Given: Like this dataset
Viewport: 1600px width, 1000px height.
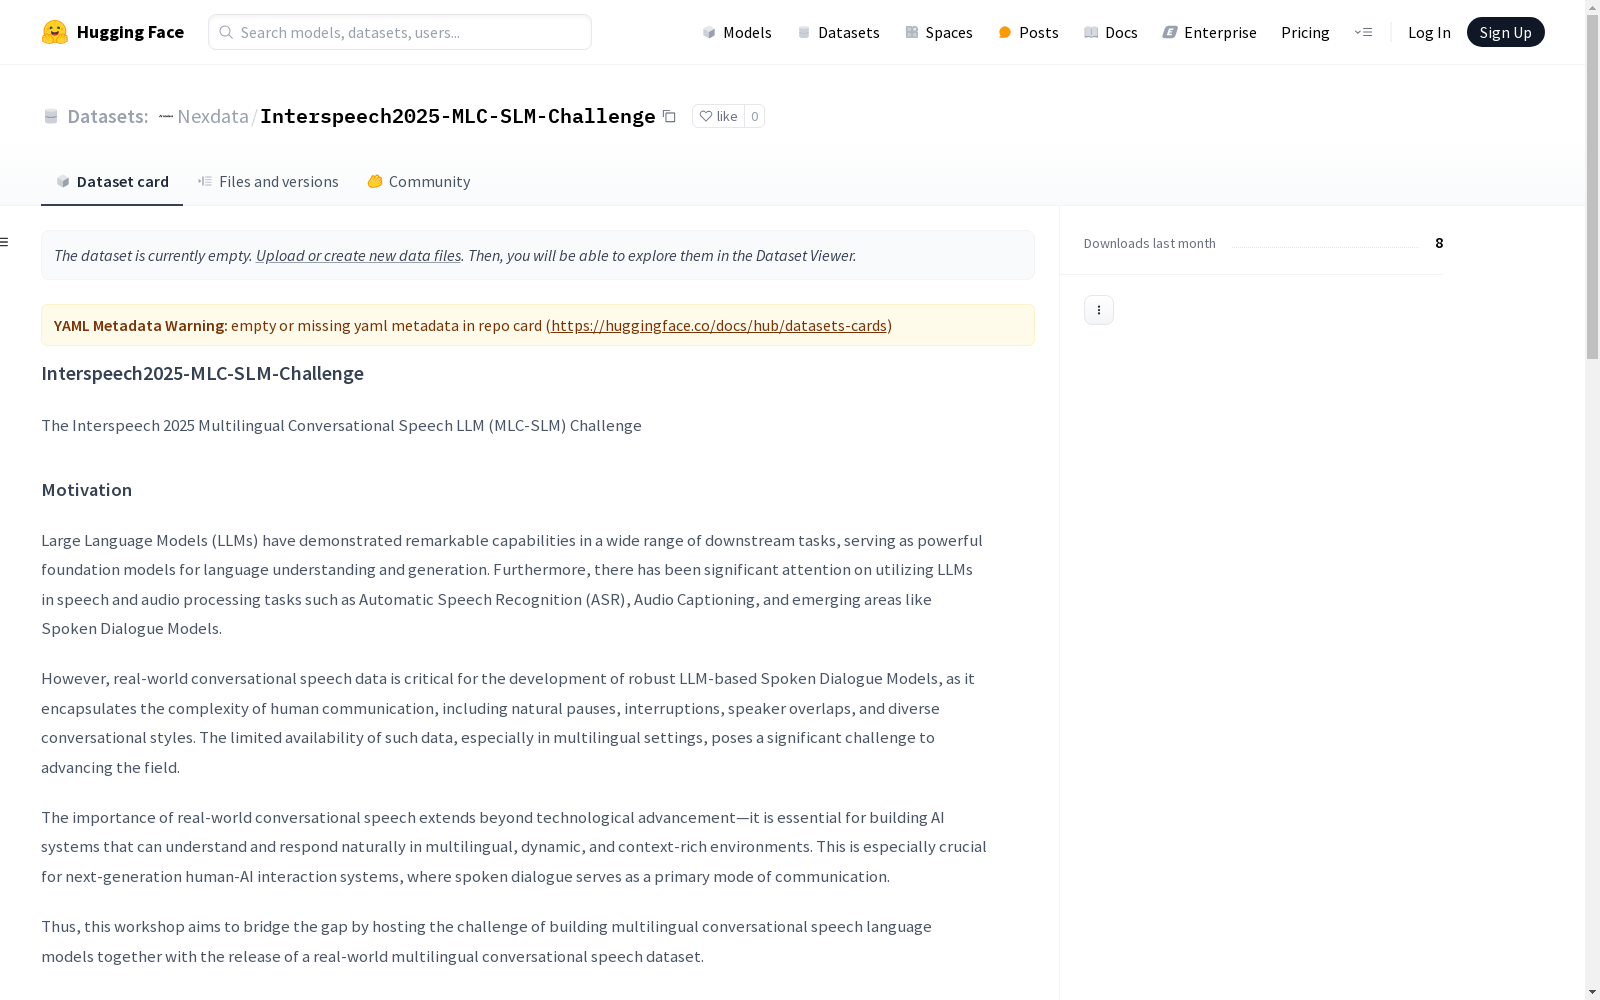Looking at the screenshot, I should click(718, 116).
